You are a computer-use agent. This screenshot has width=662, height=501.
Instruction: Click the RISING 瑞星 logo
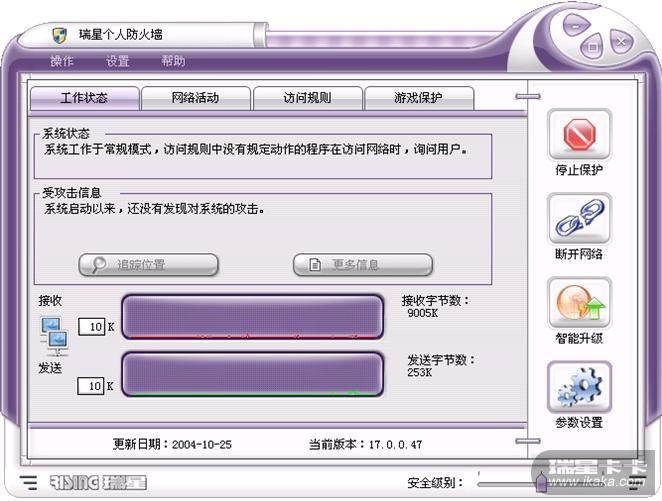[98, 482]
